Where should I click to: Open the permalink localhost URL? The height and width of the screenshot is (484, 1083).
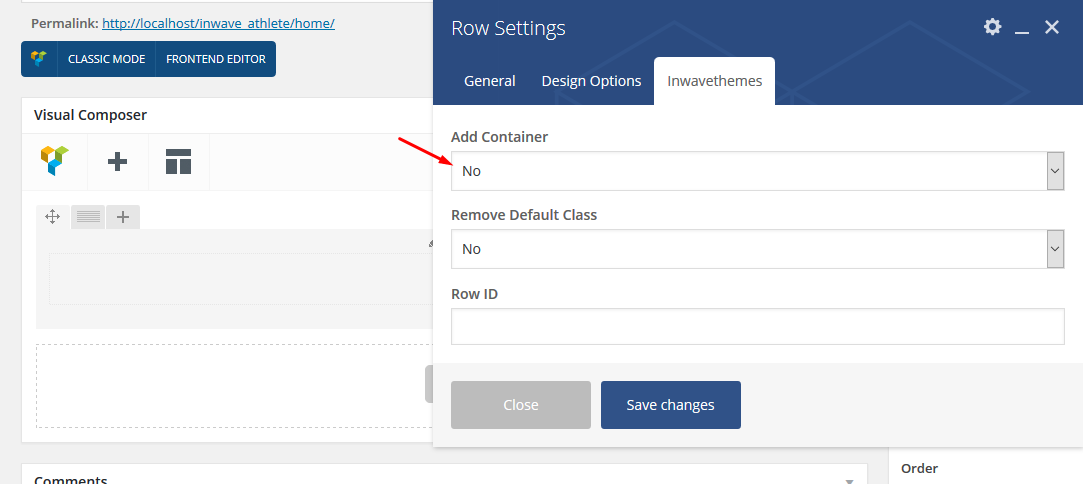[218, 23]
